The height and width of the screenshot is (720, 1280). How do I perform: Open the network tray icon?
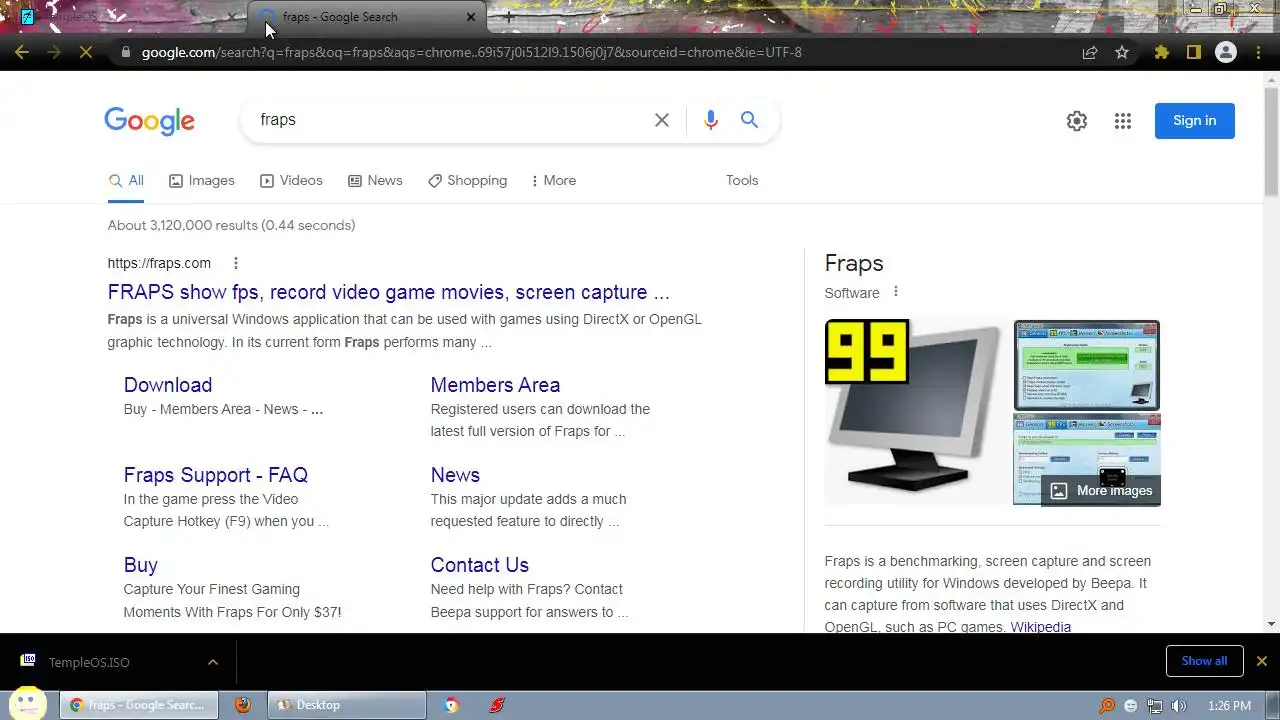click(1155, 705)
